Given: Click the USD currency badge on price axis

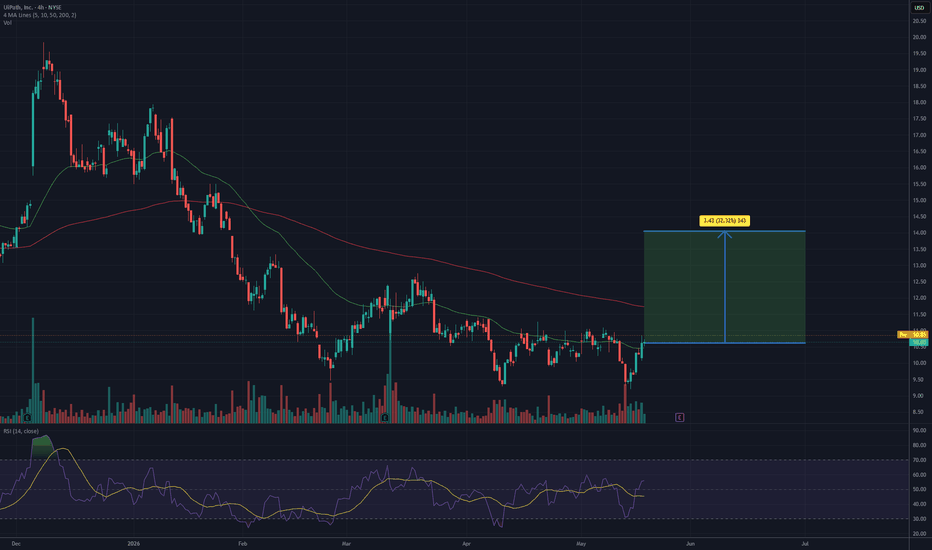Looking at the screenshot, I should coord(919,8).
